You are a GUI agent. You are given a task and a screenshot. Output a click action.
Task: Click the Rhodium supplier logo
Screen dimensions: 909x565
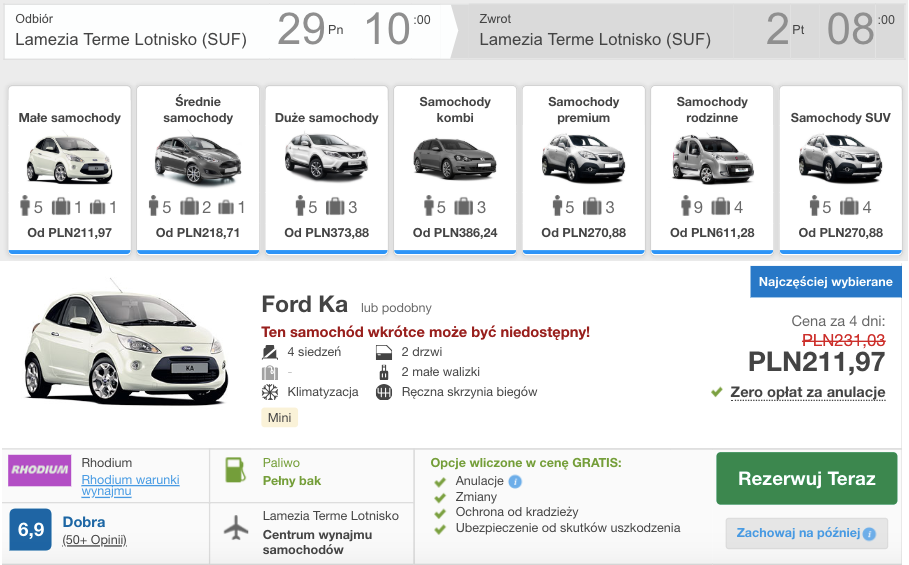[39, 470]
